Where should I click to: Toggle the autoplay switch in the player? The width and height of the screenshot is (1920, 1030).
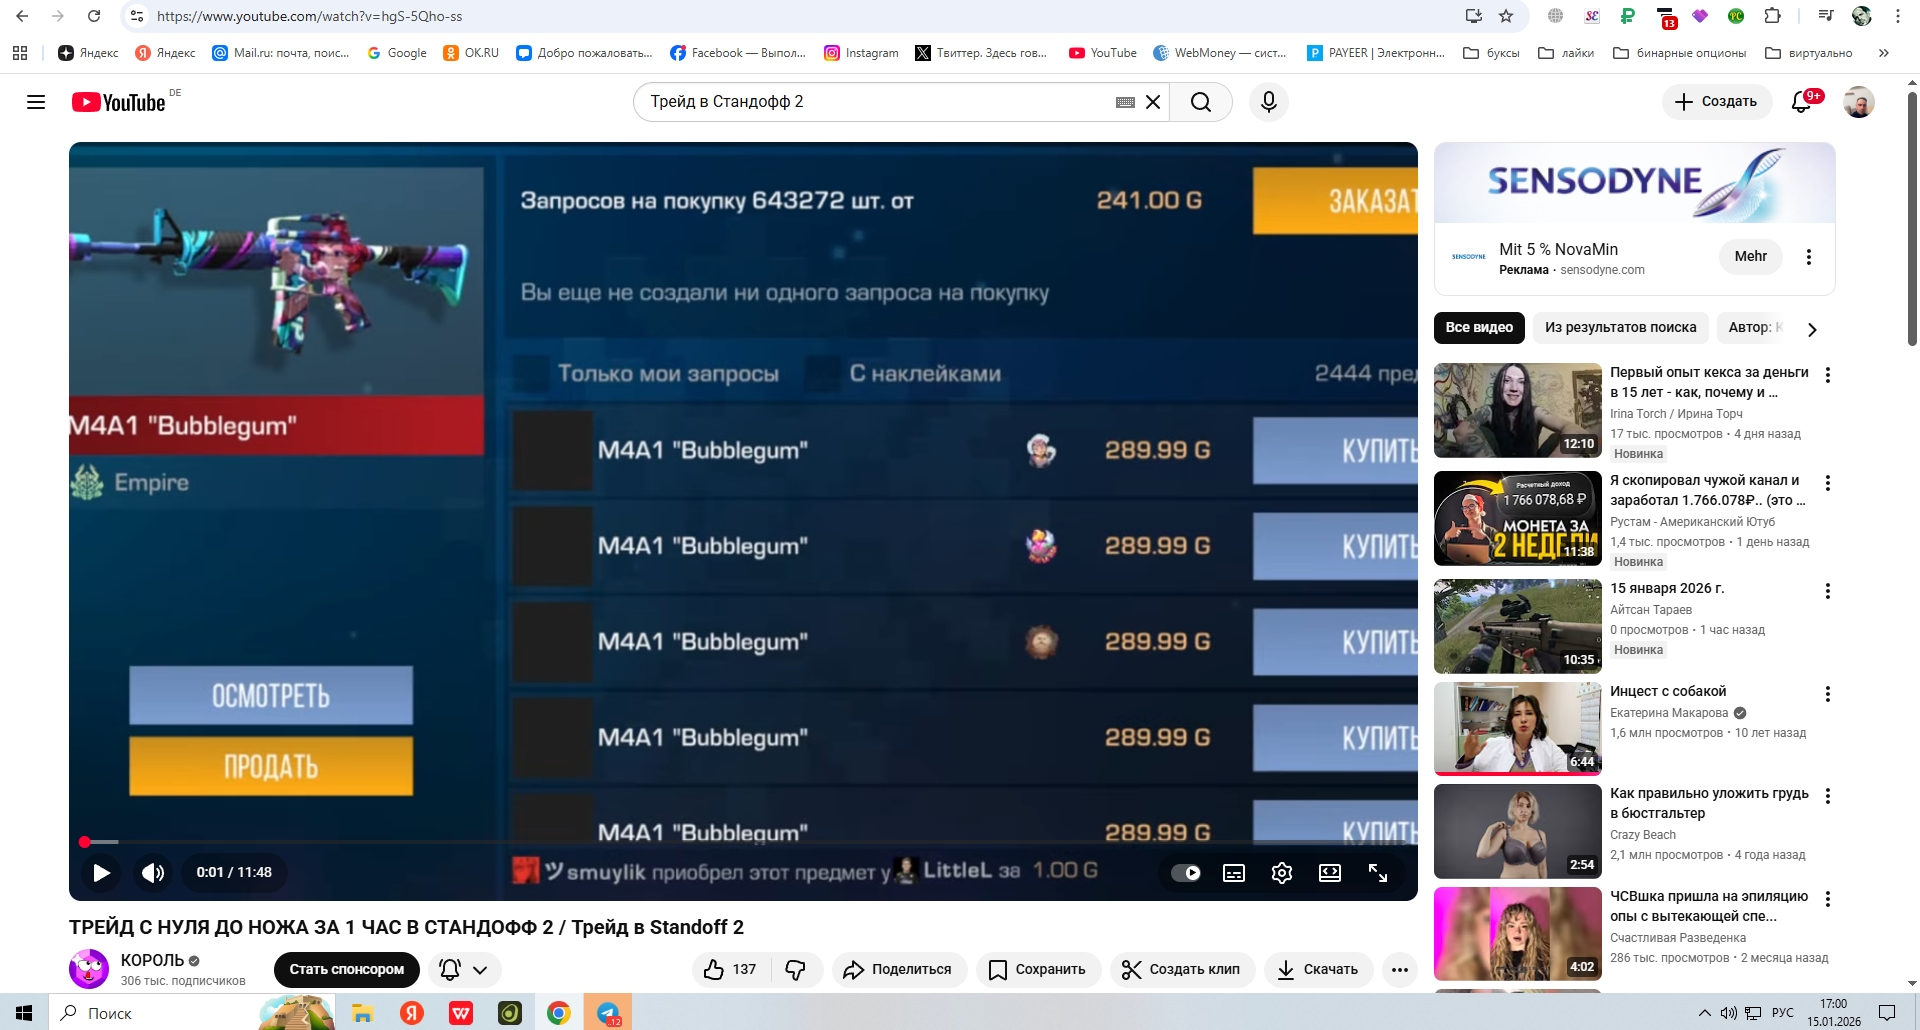(1186, 873)
